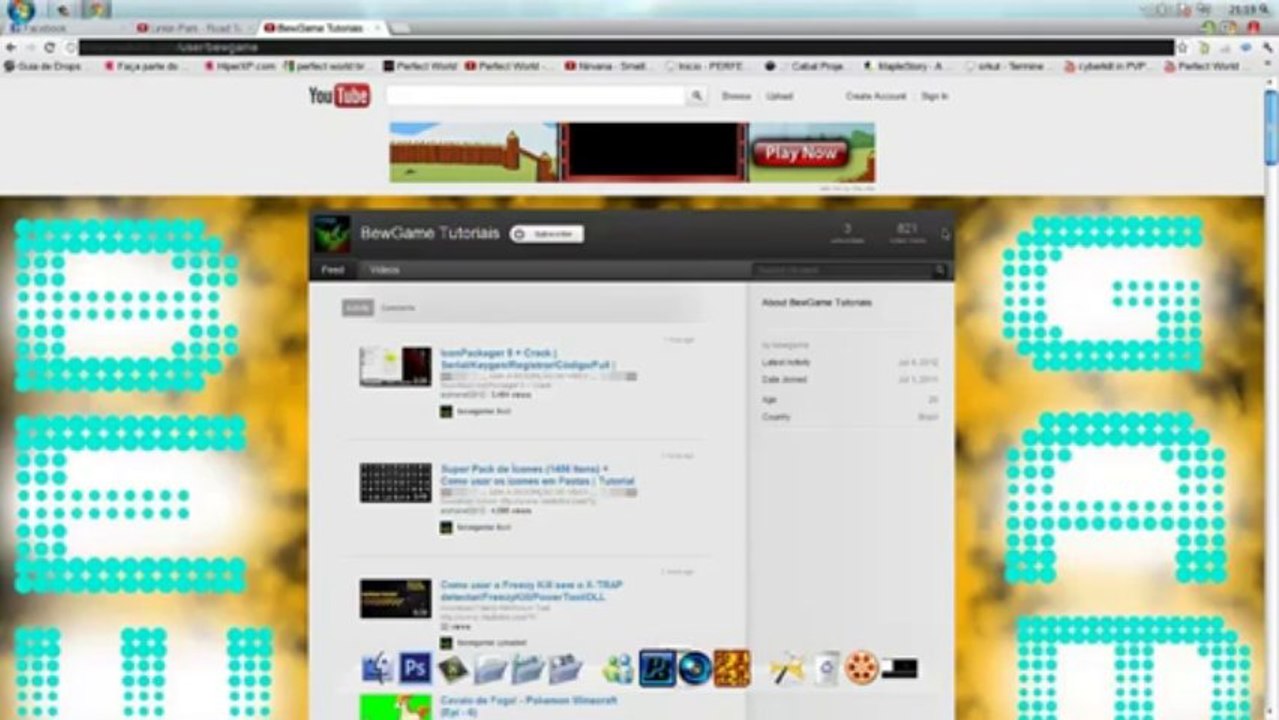Open the Guia de Drops bookmark

(42, 66)
